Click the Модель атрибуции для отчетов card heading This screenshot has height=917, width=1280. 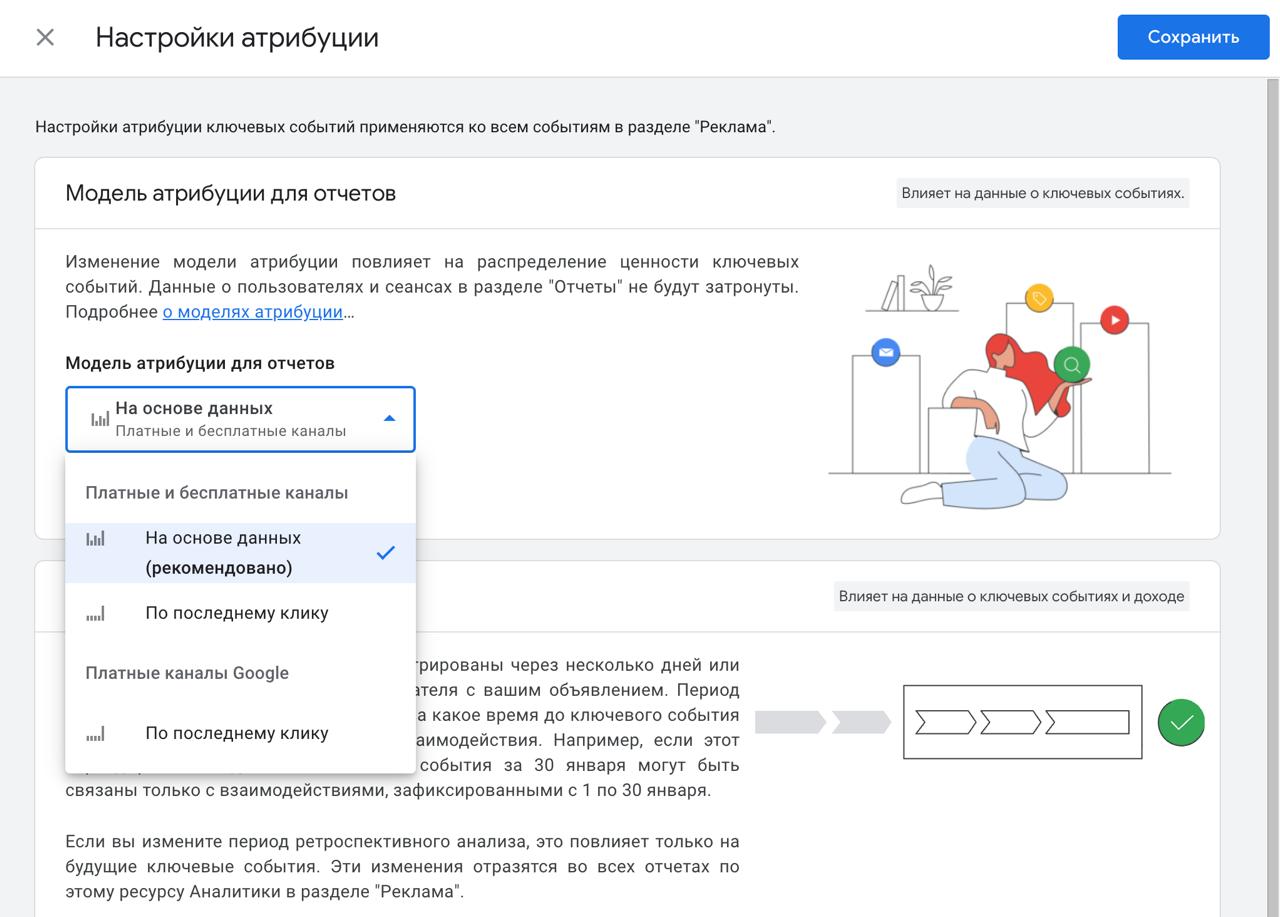(x=231, y=193)
